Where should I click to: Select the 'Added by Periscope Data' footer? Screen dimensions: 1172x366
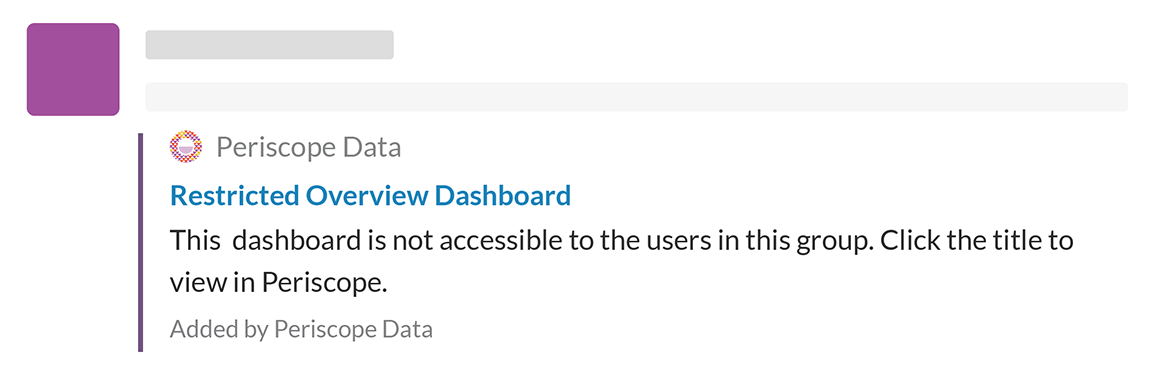pyautogui.click(x=301, y=329)
